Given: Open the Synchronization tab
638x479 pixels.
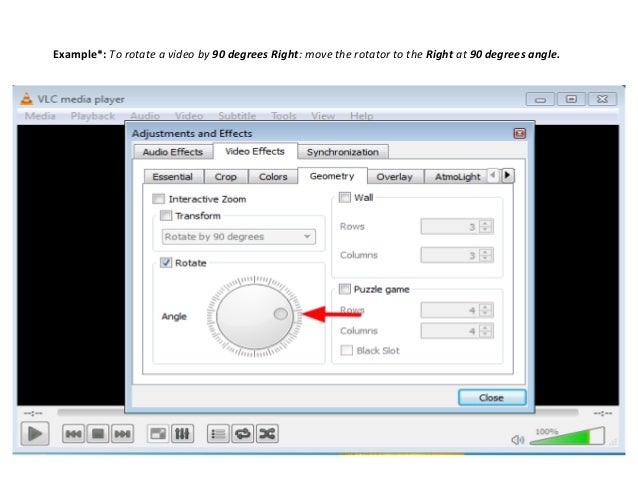Looking at the screenshot, I should 343,152.
